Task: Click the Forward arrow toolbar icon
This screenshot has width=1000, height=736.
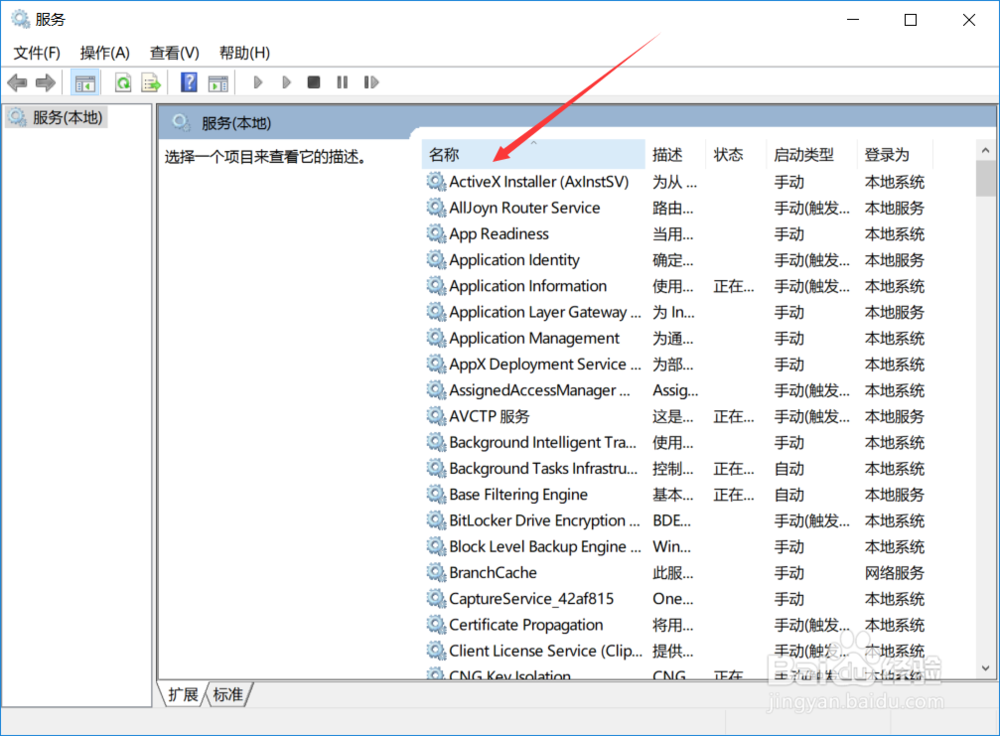Action: point(45,82)
